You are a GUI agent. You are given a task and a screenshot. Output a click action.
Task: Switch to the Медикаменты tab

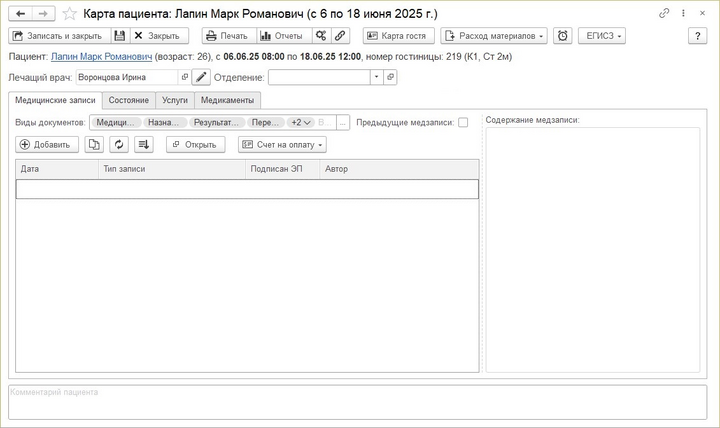tap(227, 100)
